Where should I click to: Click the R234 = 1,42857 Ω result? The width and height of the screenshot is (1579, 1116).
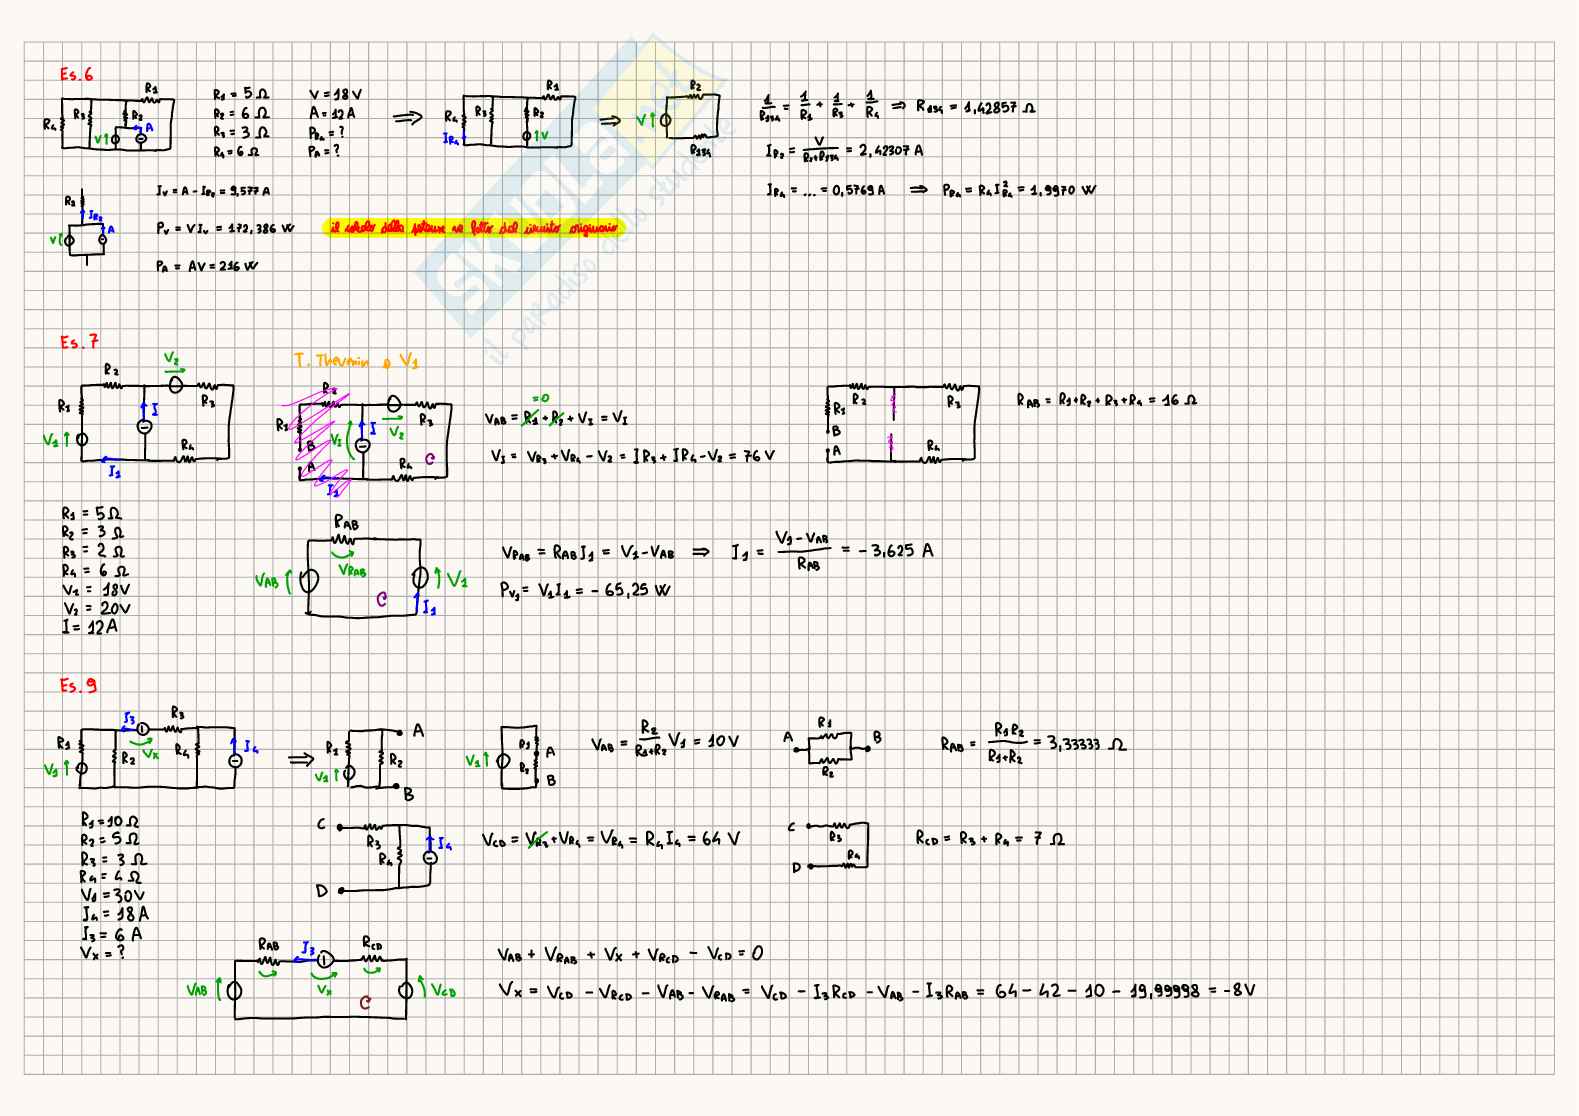pyautogui.click(x=975, y=107)
